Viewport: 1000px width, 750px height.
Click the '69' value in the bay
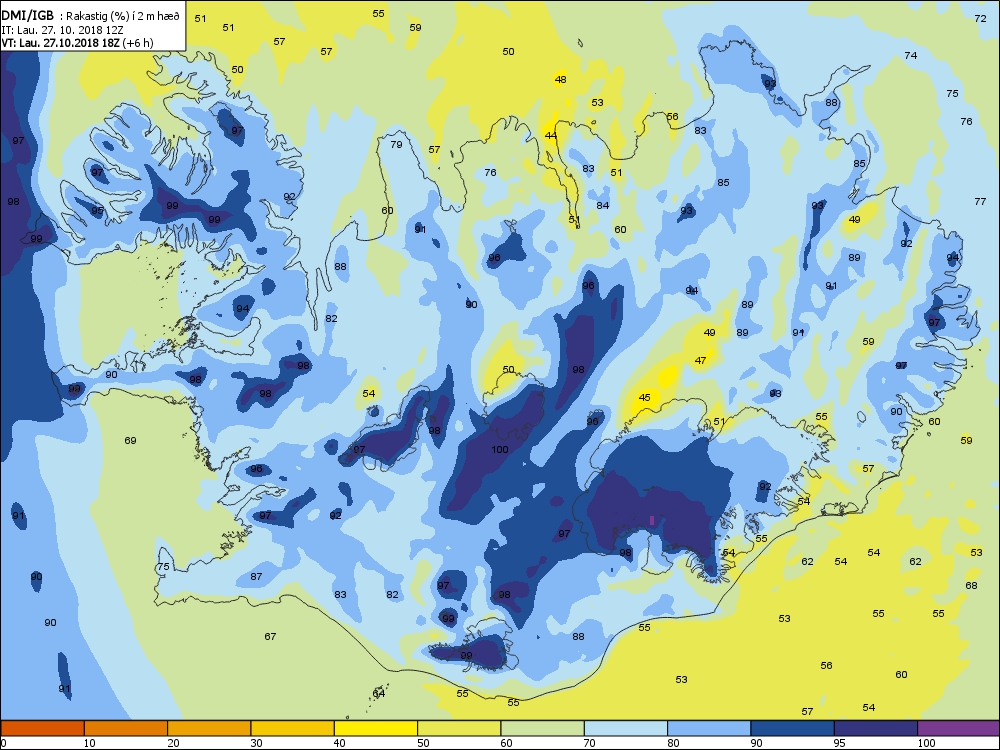[x=131, y=441]
